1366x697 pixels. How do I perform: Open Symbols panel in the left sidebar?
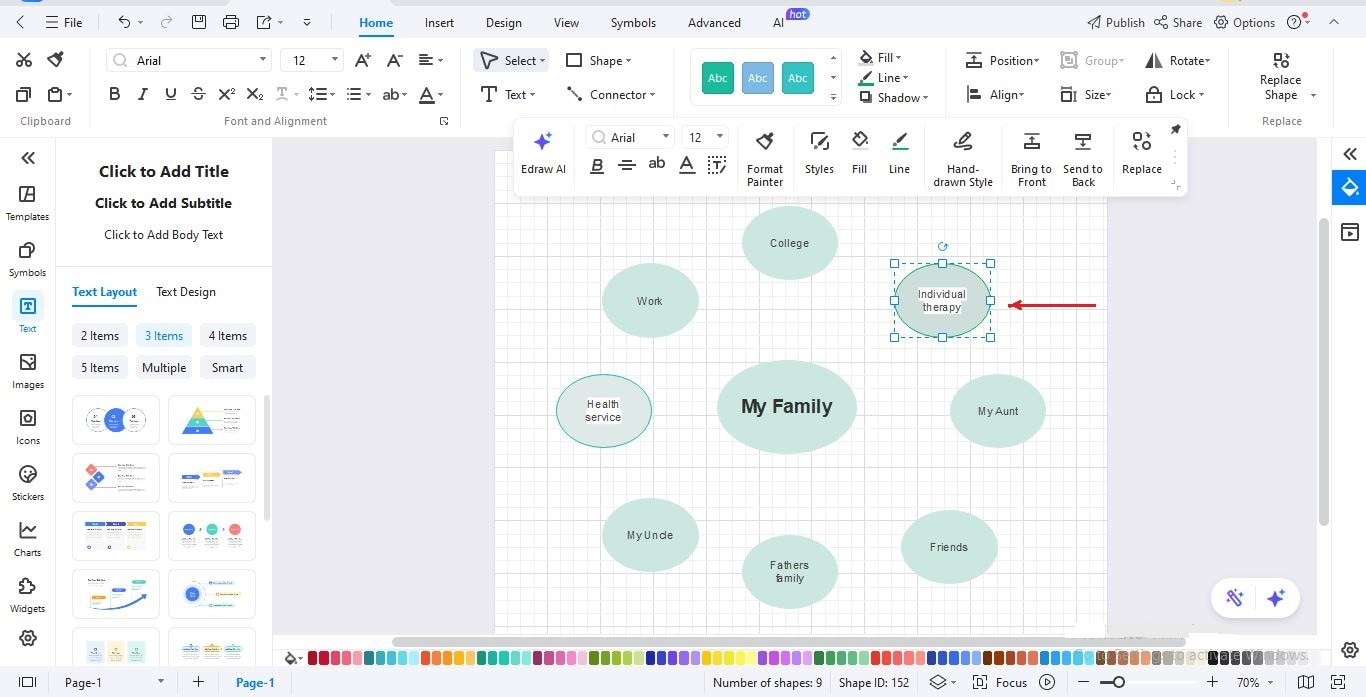27,258
